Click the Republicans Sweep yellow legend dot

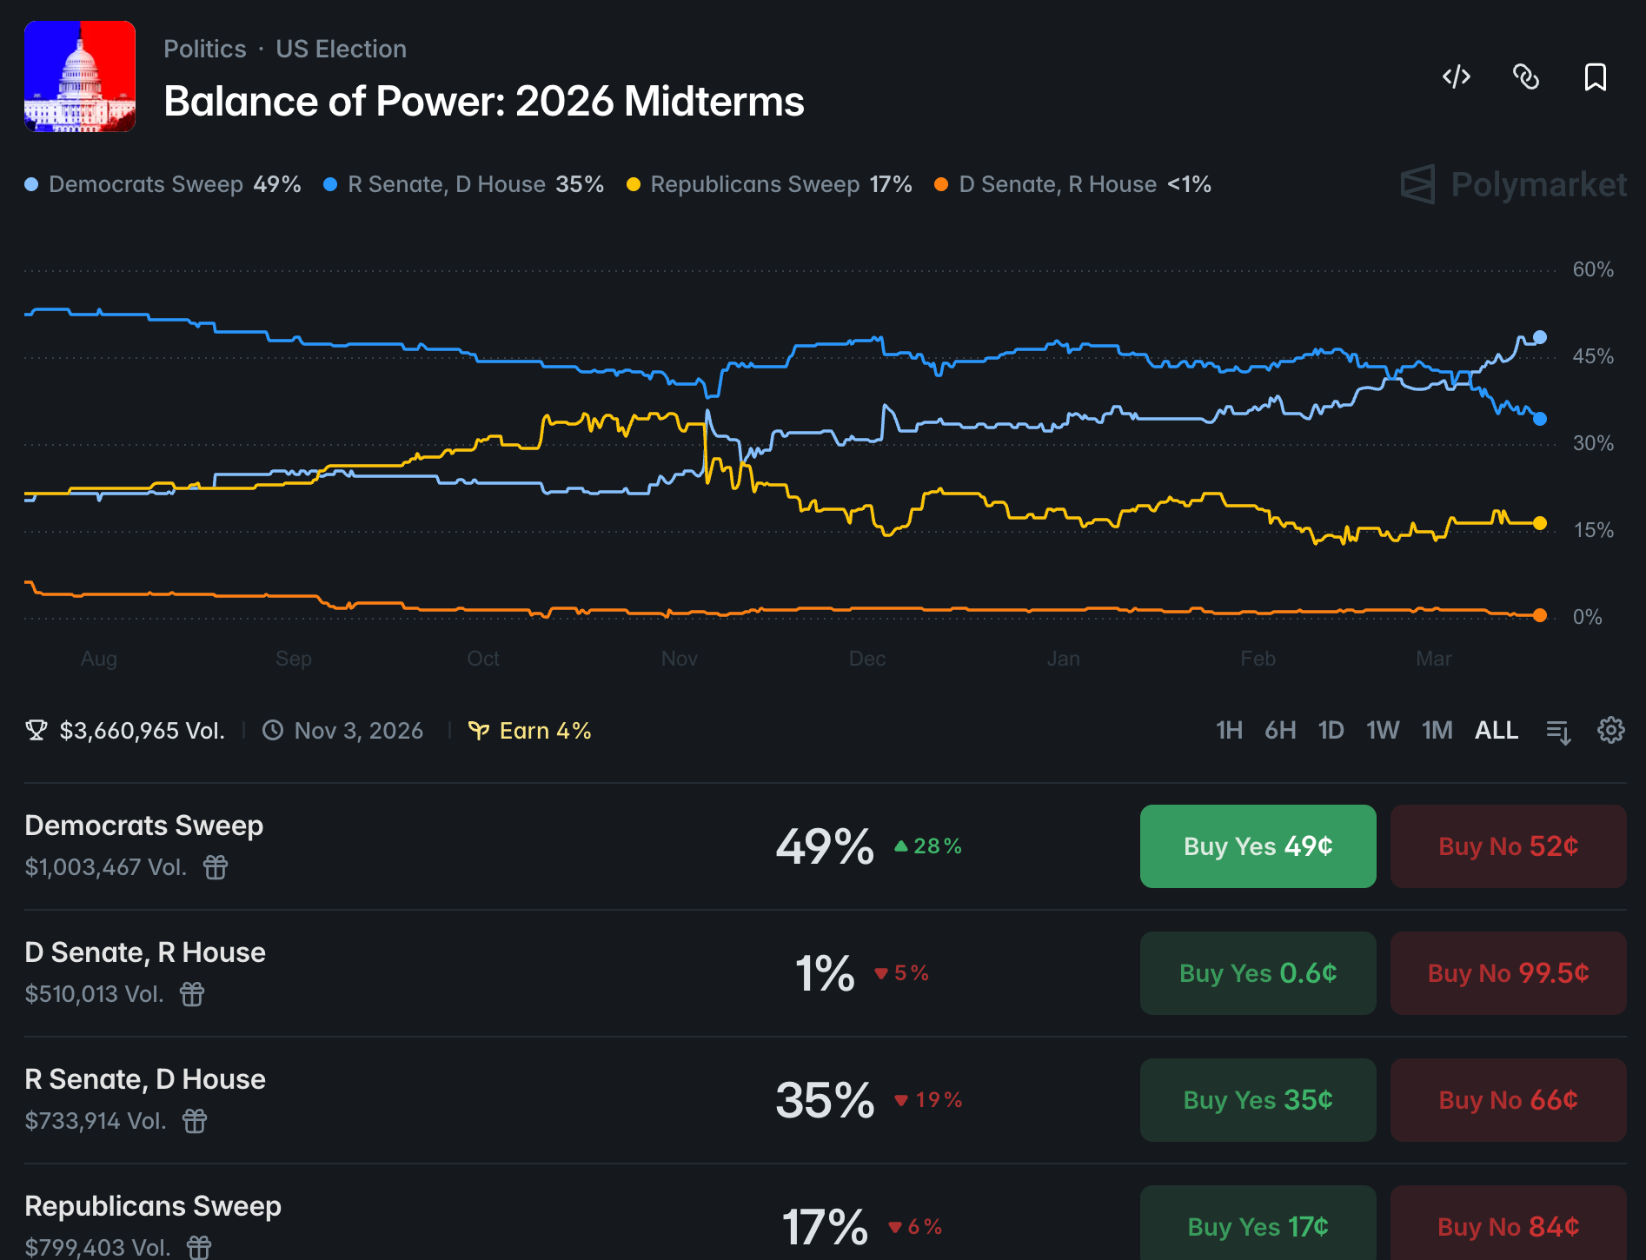pyautogui.click(x=633, y=185)
